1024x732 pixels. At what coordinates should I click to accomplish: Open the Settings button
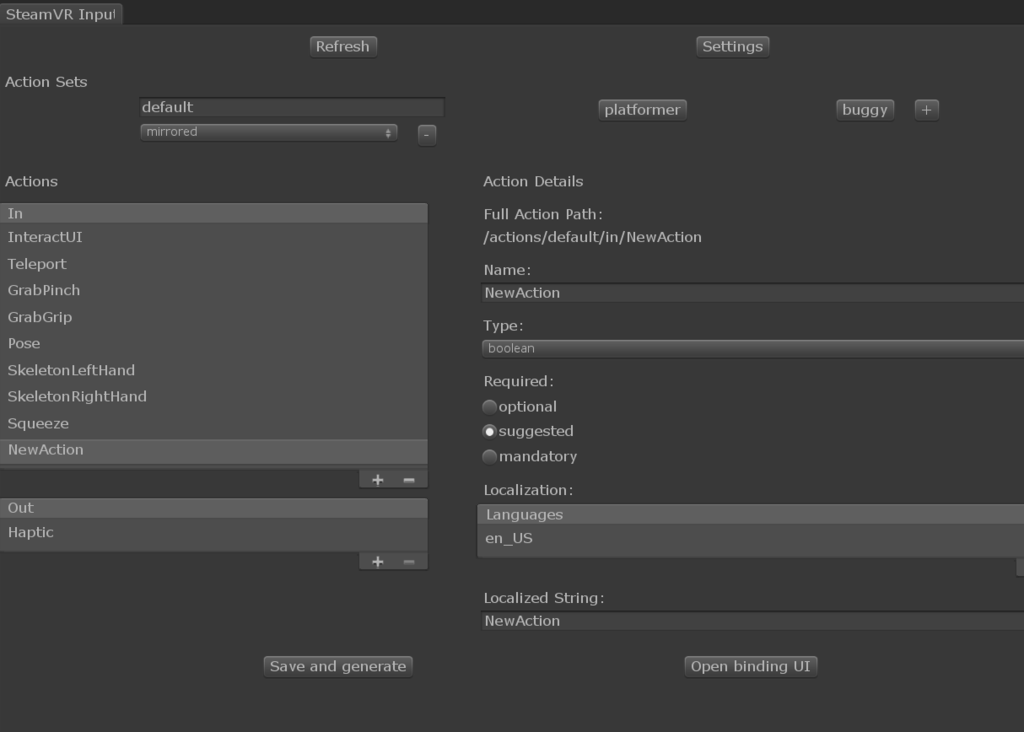[732, 46]
